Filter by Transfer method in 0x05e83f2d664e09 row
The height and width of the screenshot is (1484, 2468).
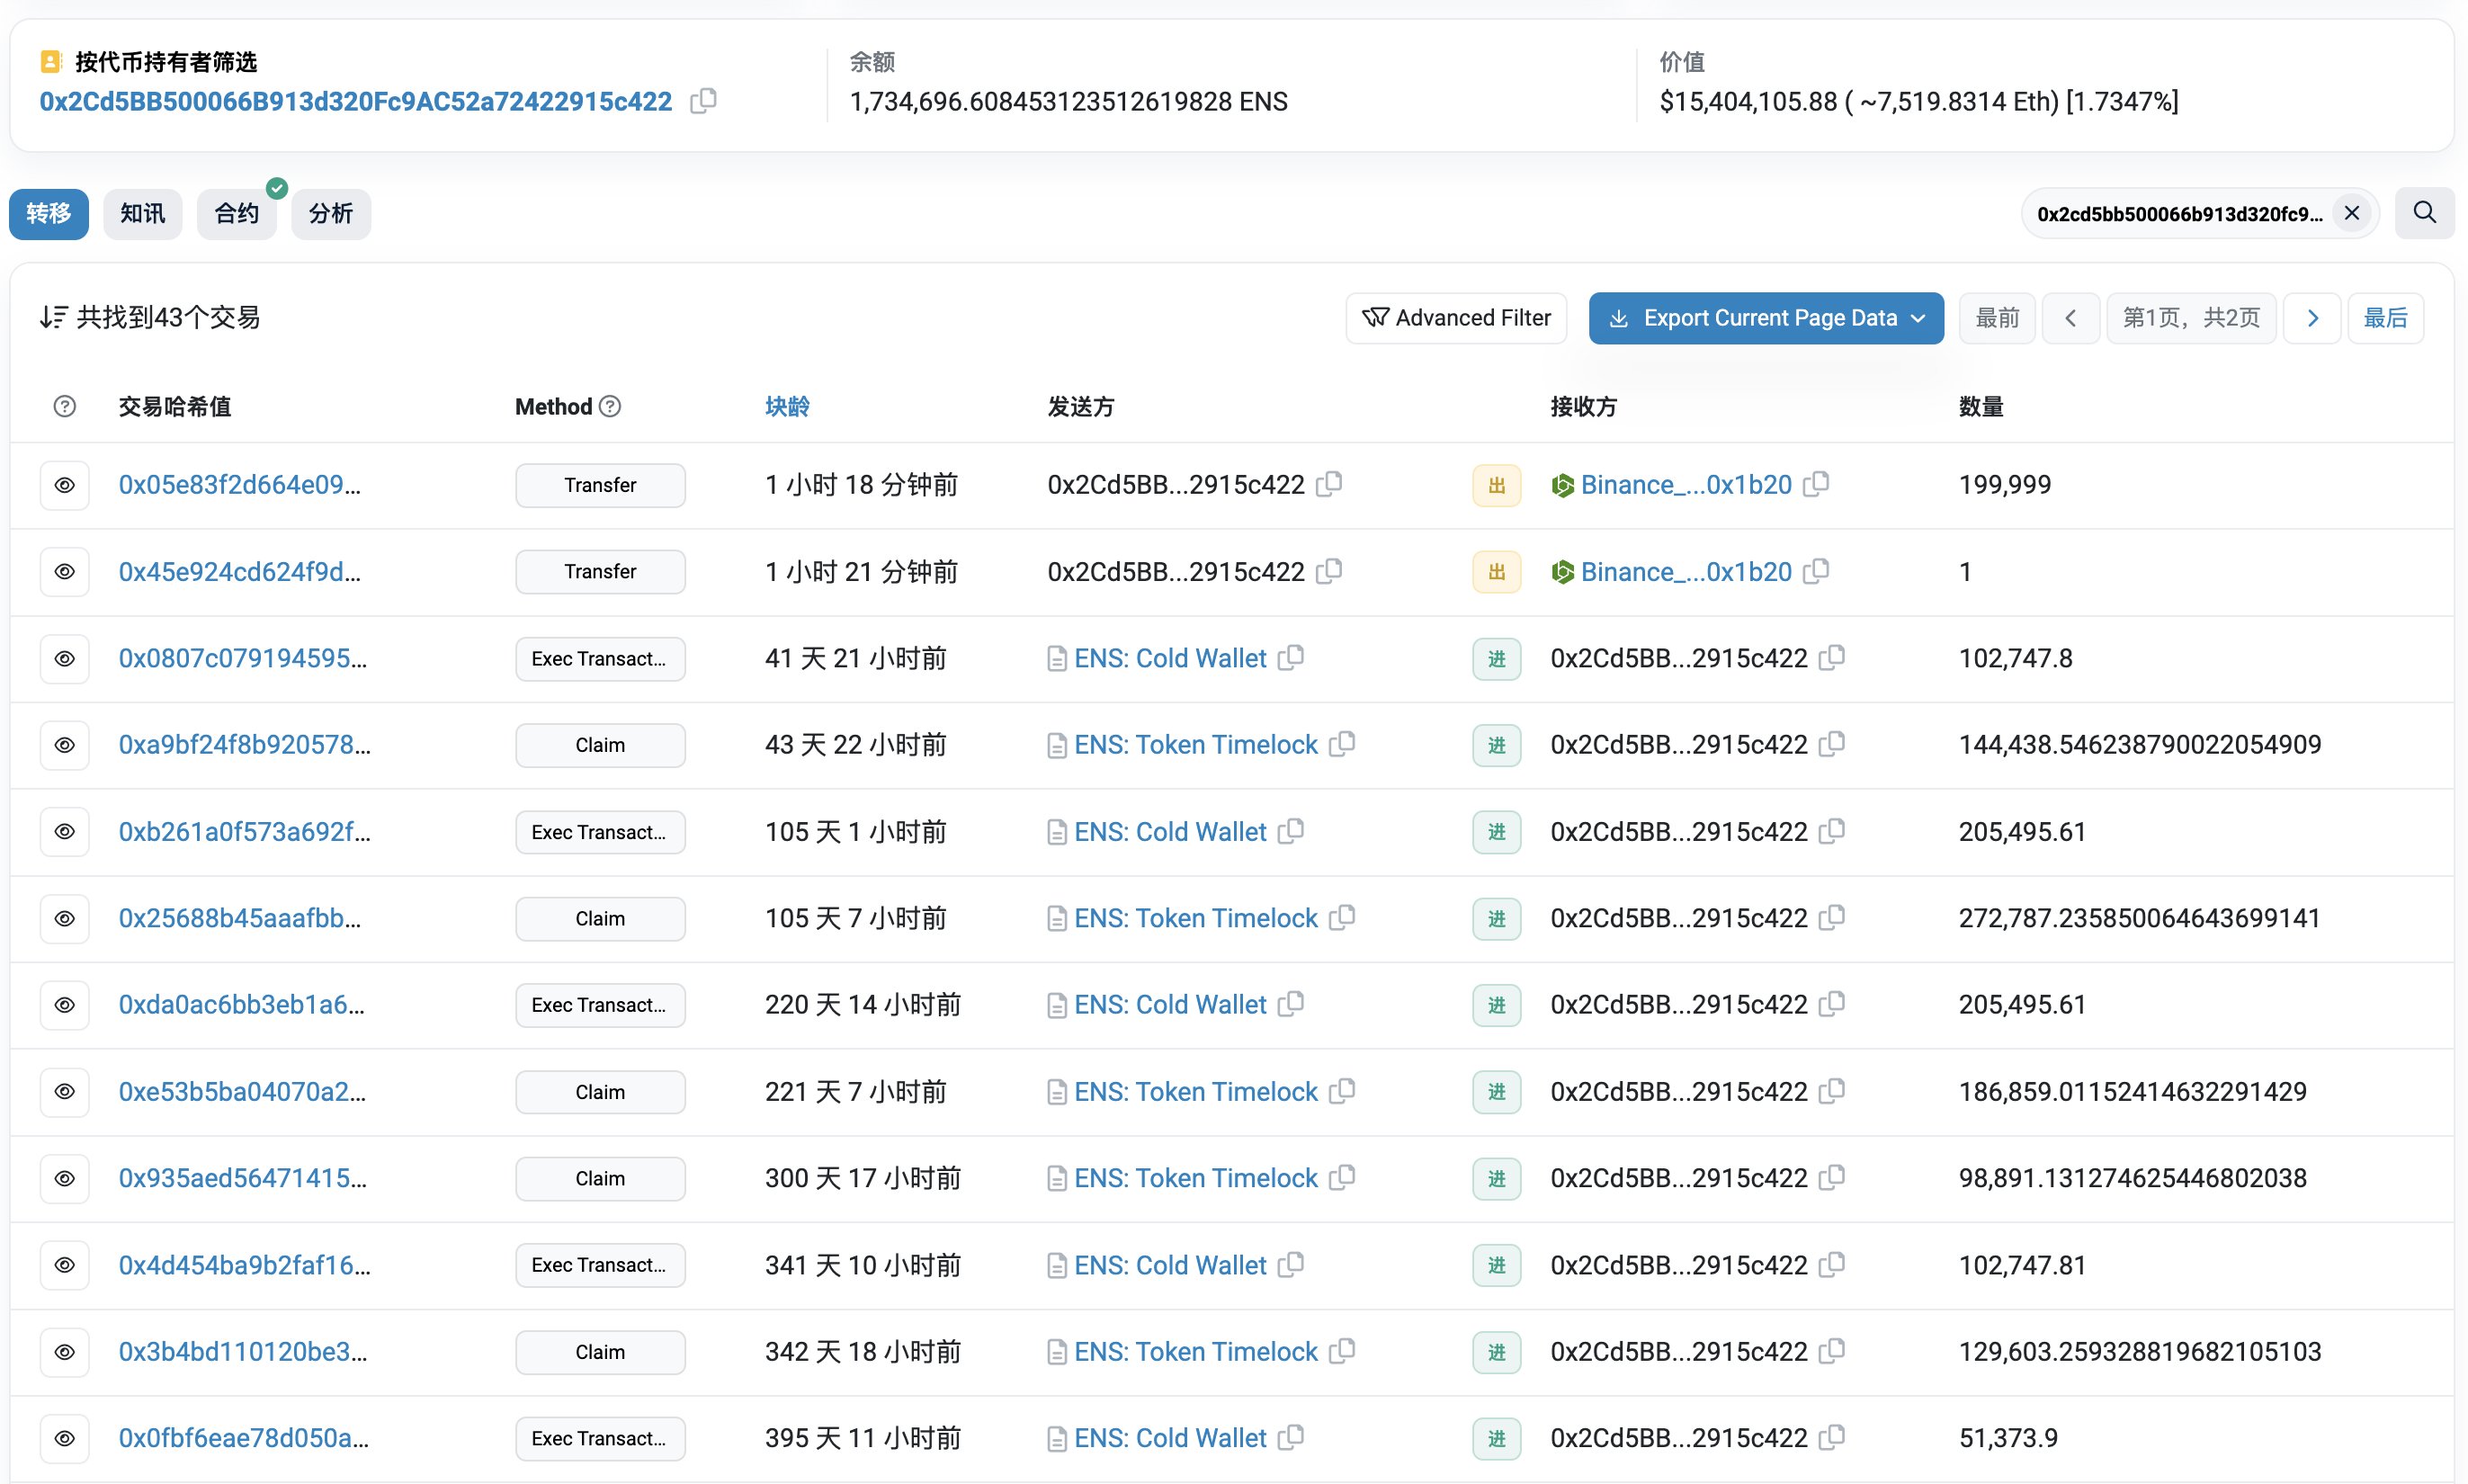pos(600,485)
